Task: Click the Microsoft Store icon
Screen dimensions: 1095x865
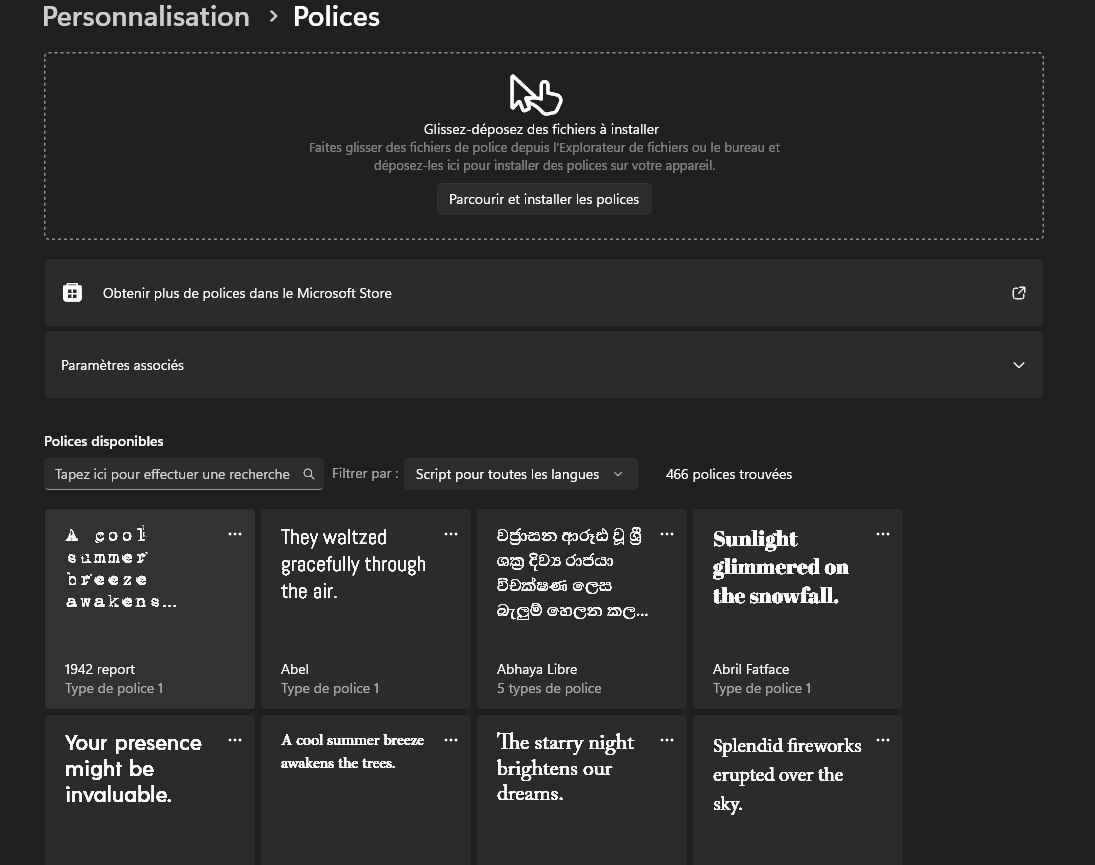Action: pyautogui.click(x=72, y=293)
